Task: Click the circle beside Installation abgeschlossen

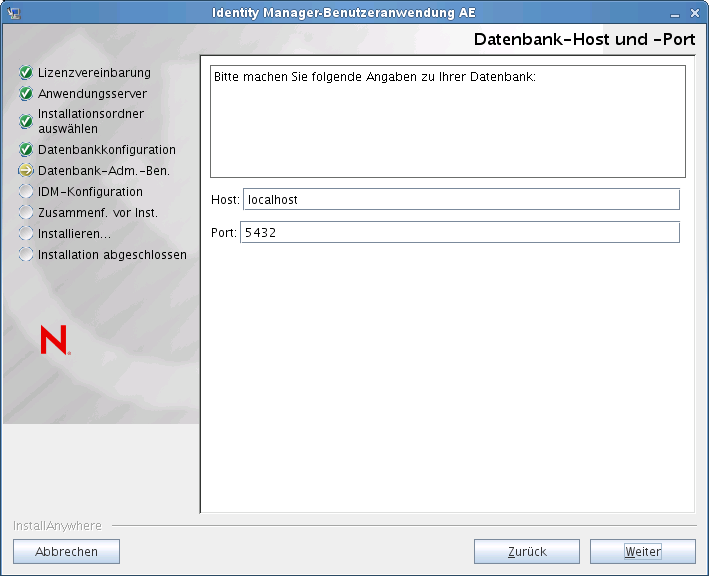Action: pos(26,254)
